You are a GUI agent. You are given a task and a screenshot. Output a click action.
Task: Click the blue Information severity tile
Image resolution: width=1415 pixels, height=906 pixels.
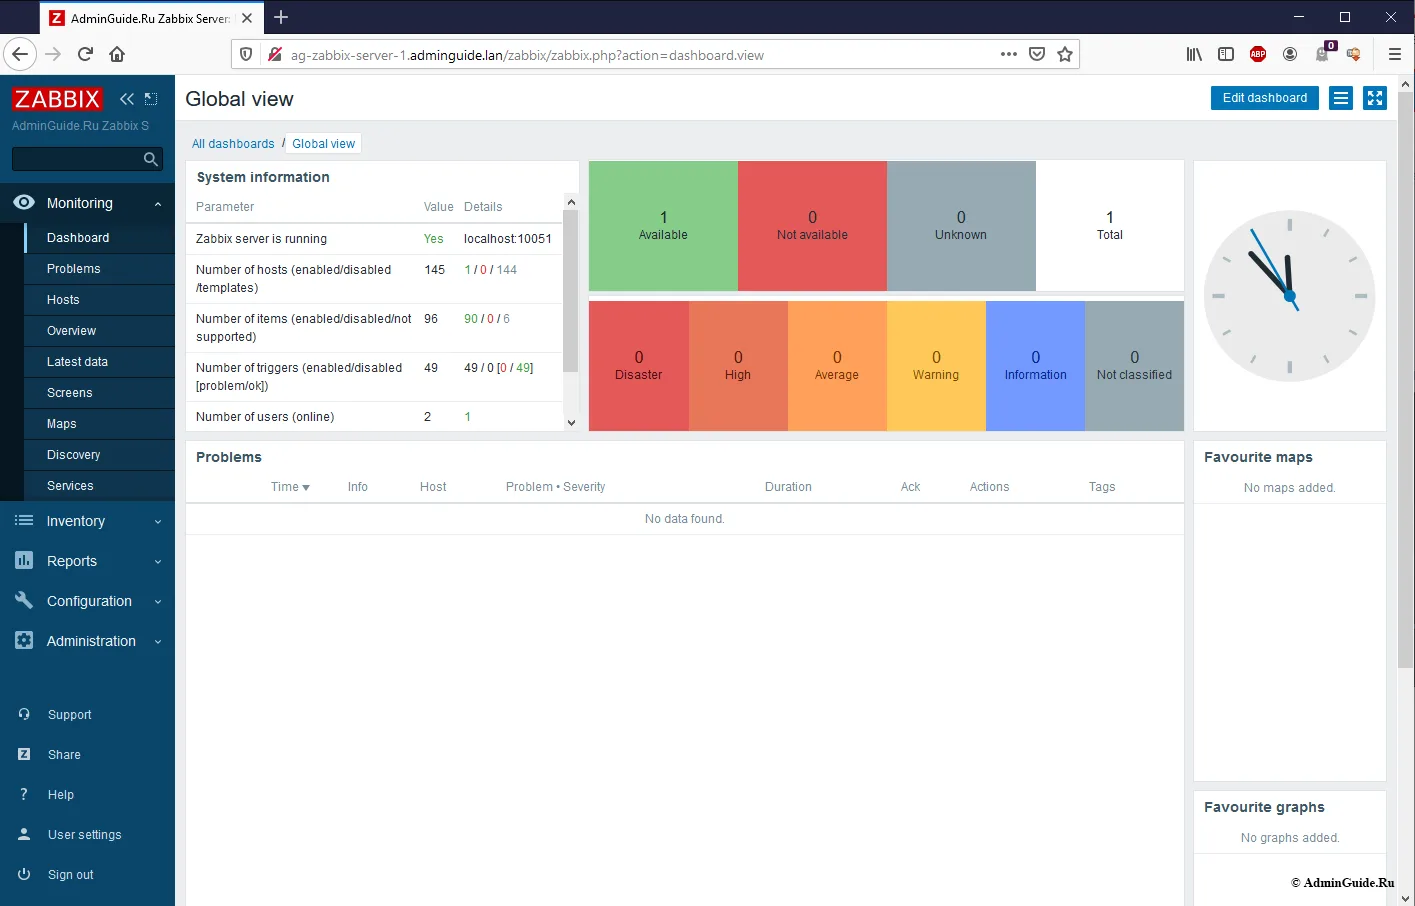click(1035, 366)
